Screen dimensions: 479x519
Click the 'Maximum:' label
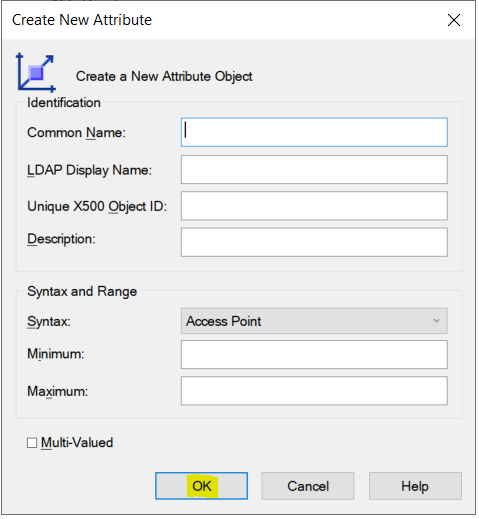tap(58, 391)
